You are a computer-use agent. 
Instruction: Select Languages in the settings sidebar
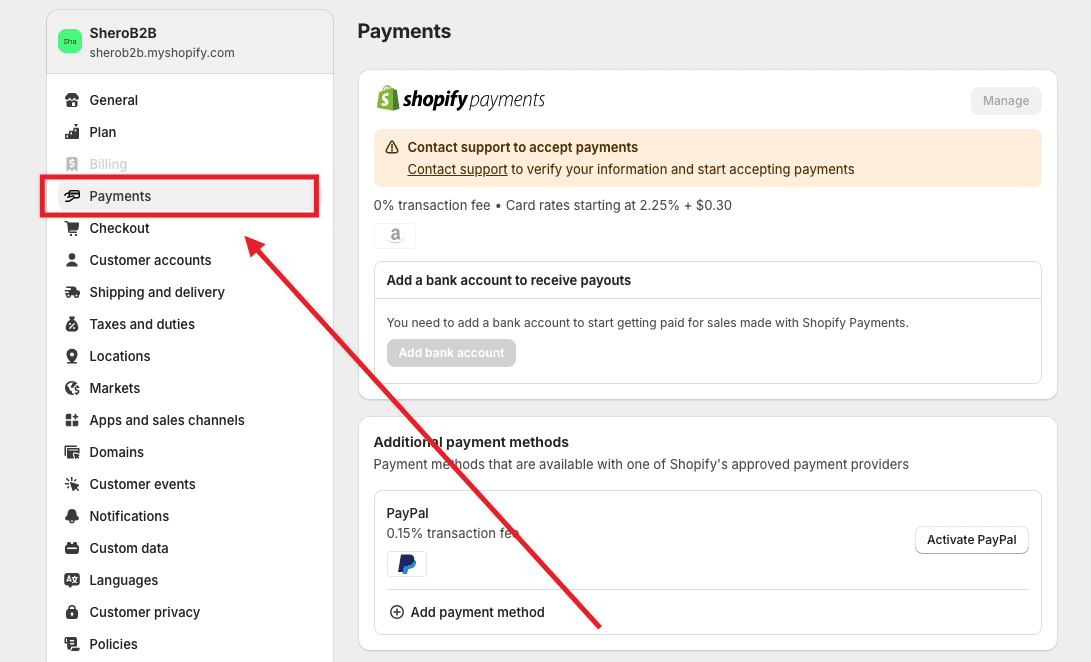pyautogui.click(x=122, y=580)
